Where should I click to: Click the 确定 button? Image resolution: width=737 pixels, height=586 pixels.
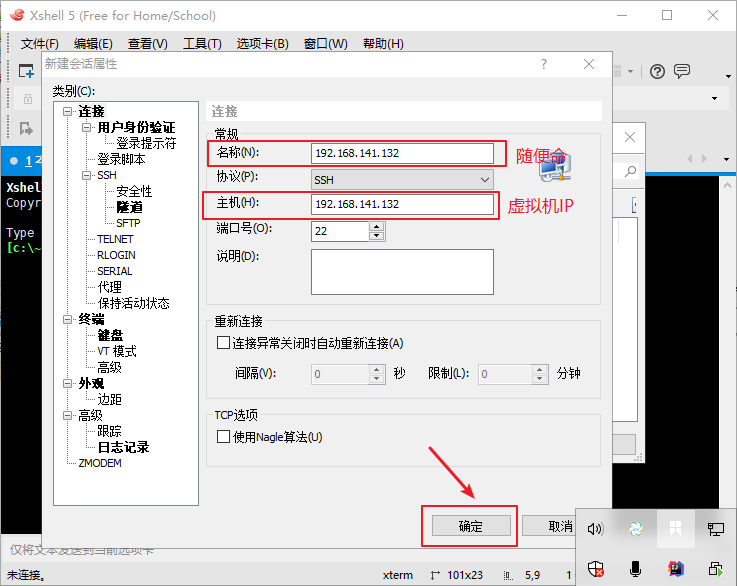470,526
